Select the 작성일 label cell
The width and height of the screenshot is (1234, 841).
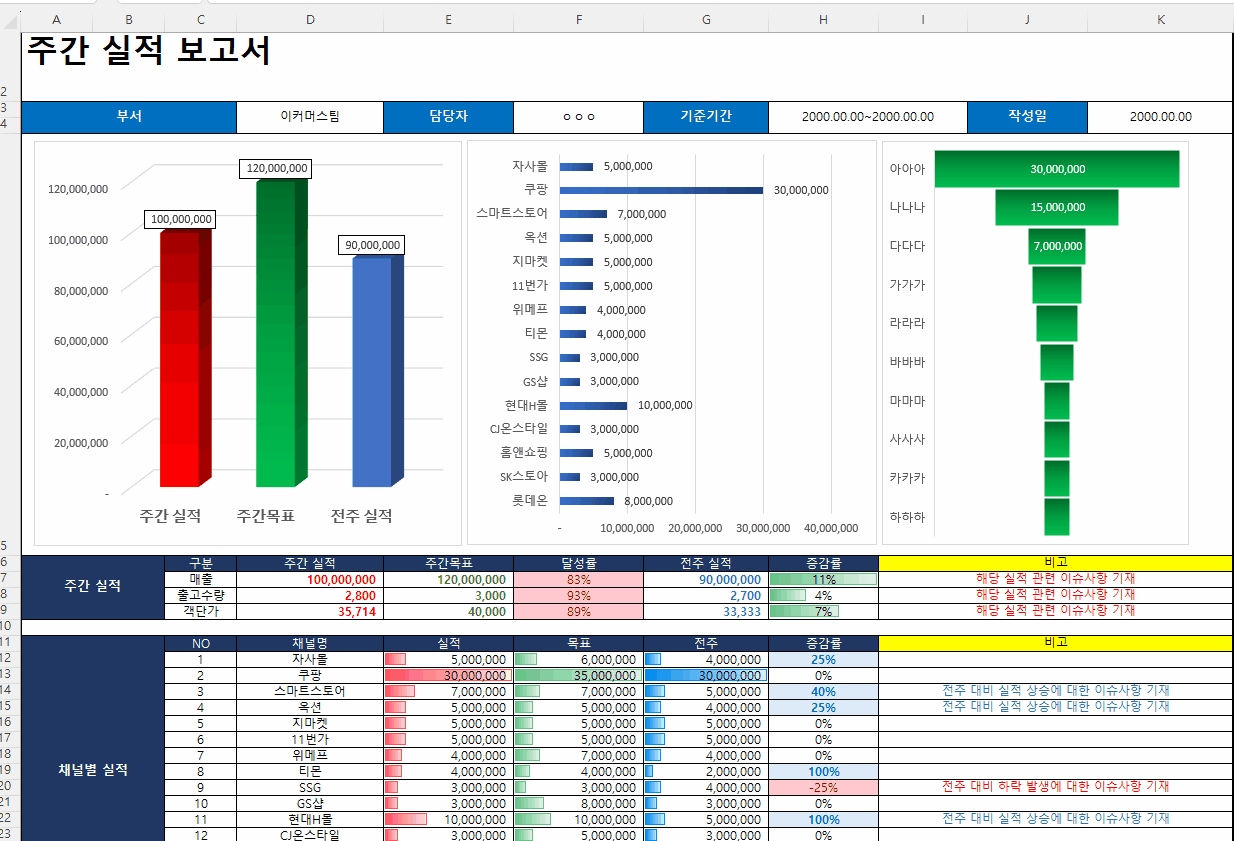1027,116
